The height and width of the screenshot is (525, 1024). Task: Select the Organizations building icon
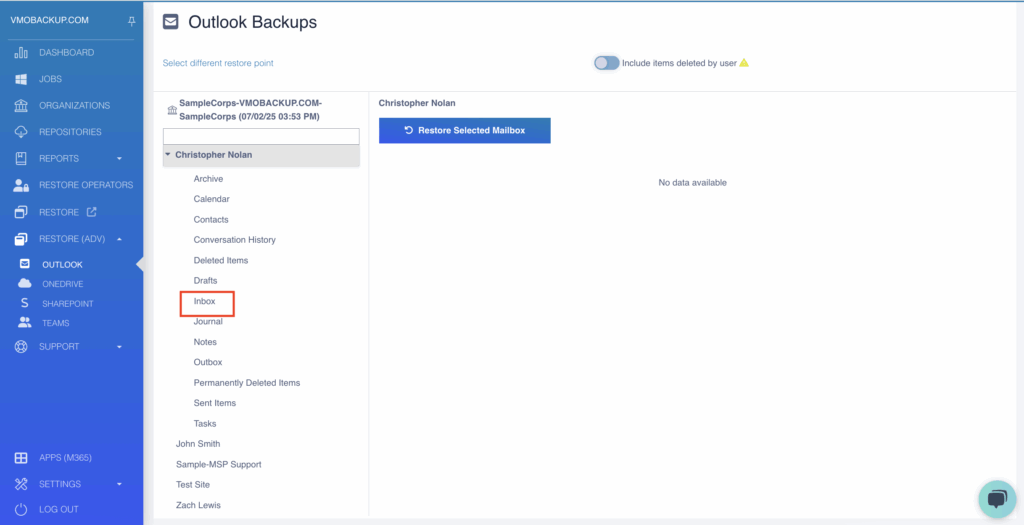(21, 105)
